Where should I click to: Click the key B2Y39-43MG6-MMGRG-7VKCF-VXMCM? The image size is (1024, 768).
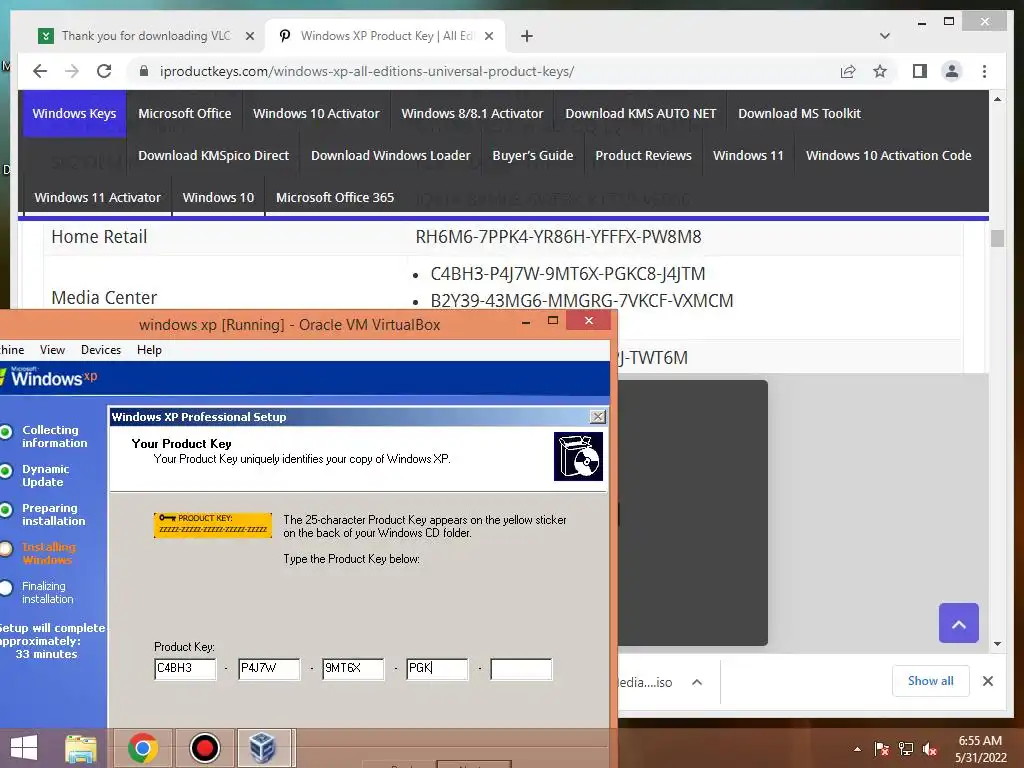[x=582, y=301]
